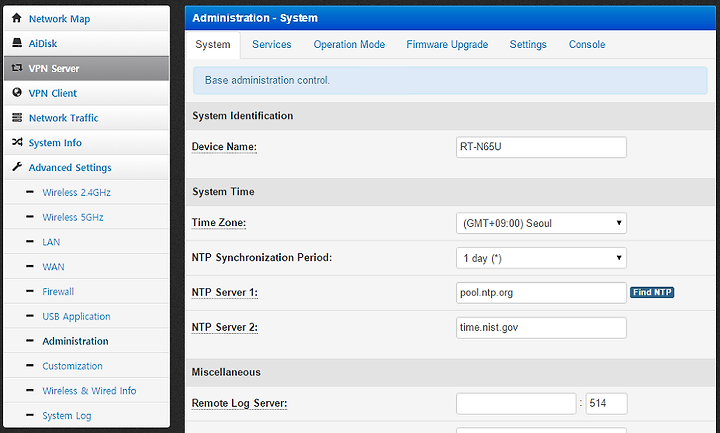Image resolution: width=720 pixels, height=433 pixels.
Task: Click the VPN Client globe icon
Action: [x=17, y=92]
